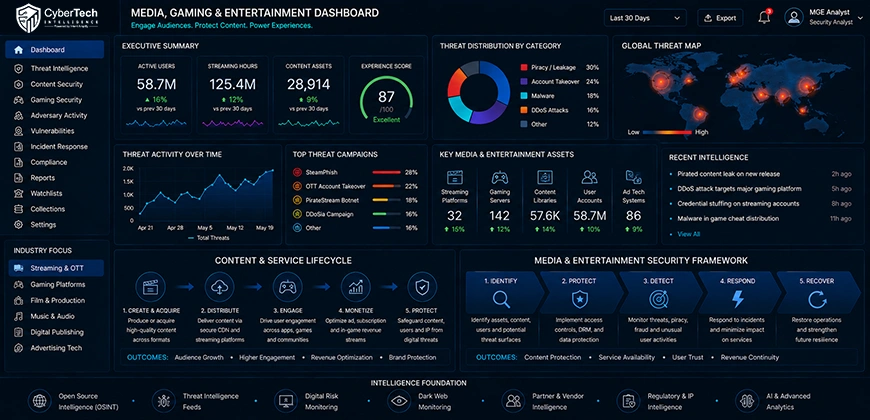Click the Ad Tech Systems icon
The image size is (870, 420).
633,178
